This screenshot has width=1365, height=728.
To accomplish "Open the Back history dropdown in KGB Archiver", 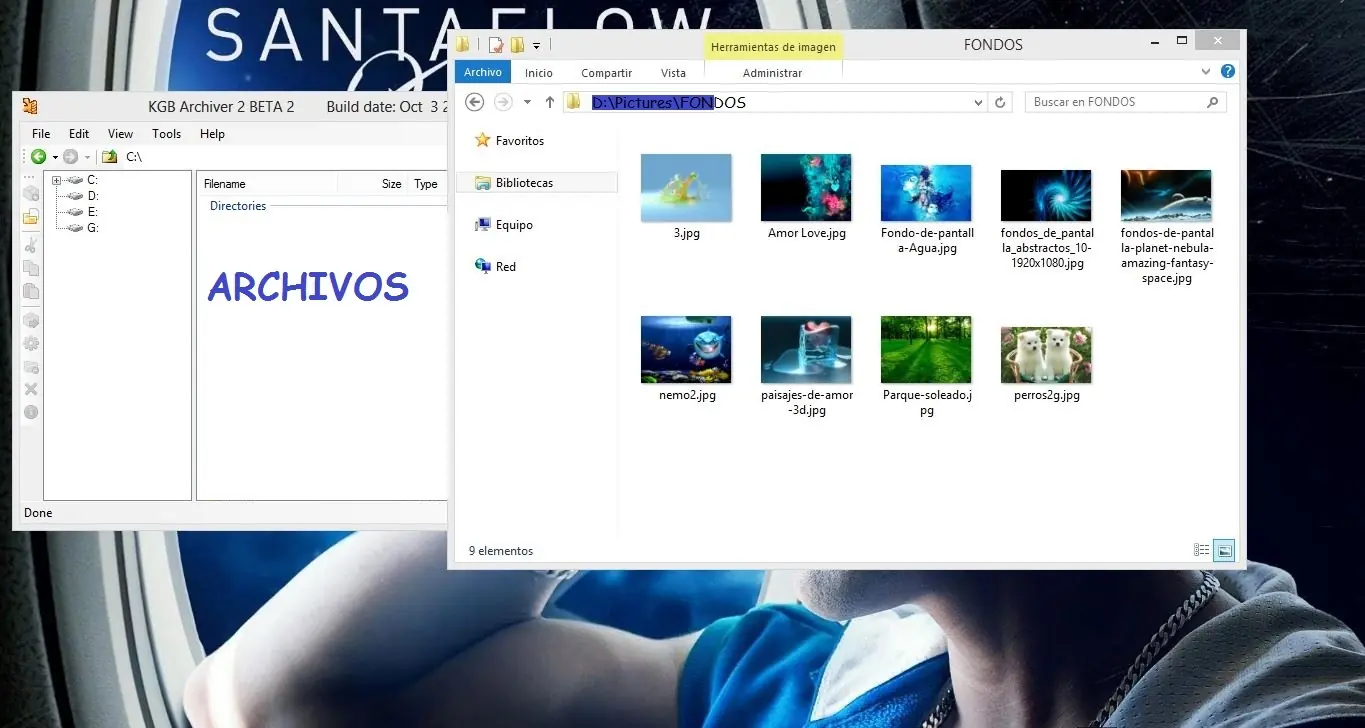I will pyautogui.click(x=54, y=157).
